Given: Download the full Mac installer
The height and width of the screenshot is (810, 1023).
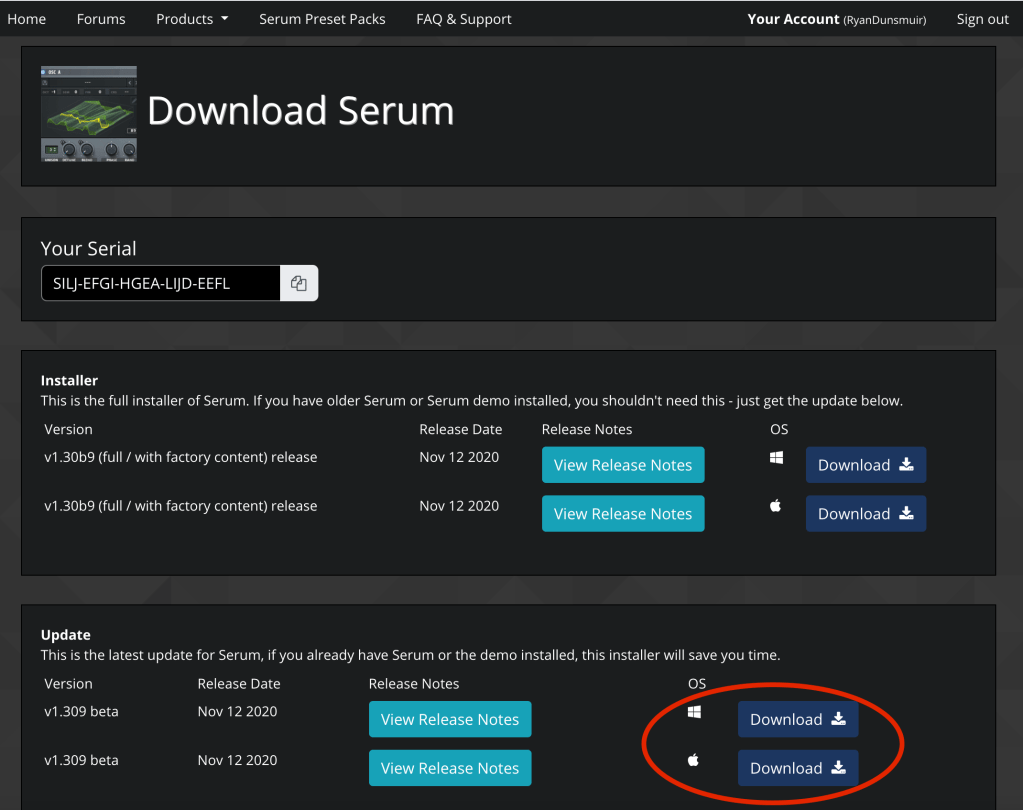Looking at the screenshot, I should pyautogui.click(x=865, y=514).
